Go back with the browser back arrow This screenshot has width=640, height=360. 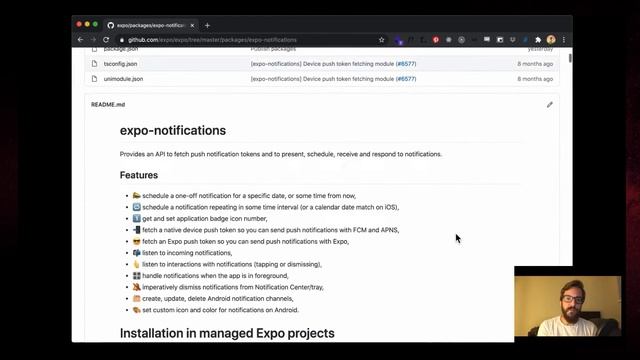[80, 40]
